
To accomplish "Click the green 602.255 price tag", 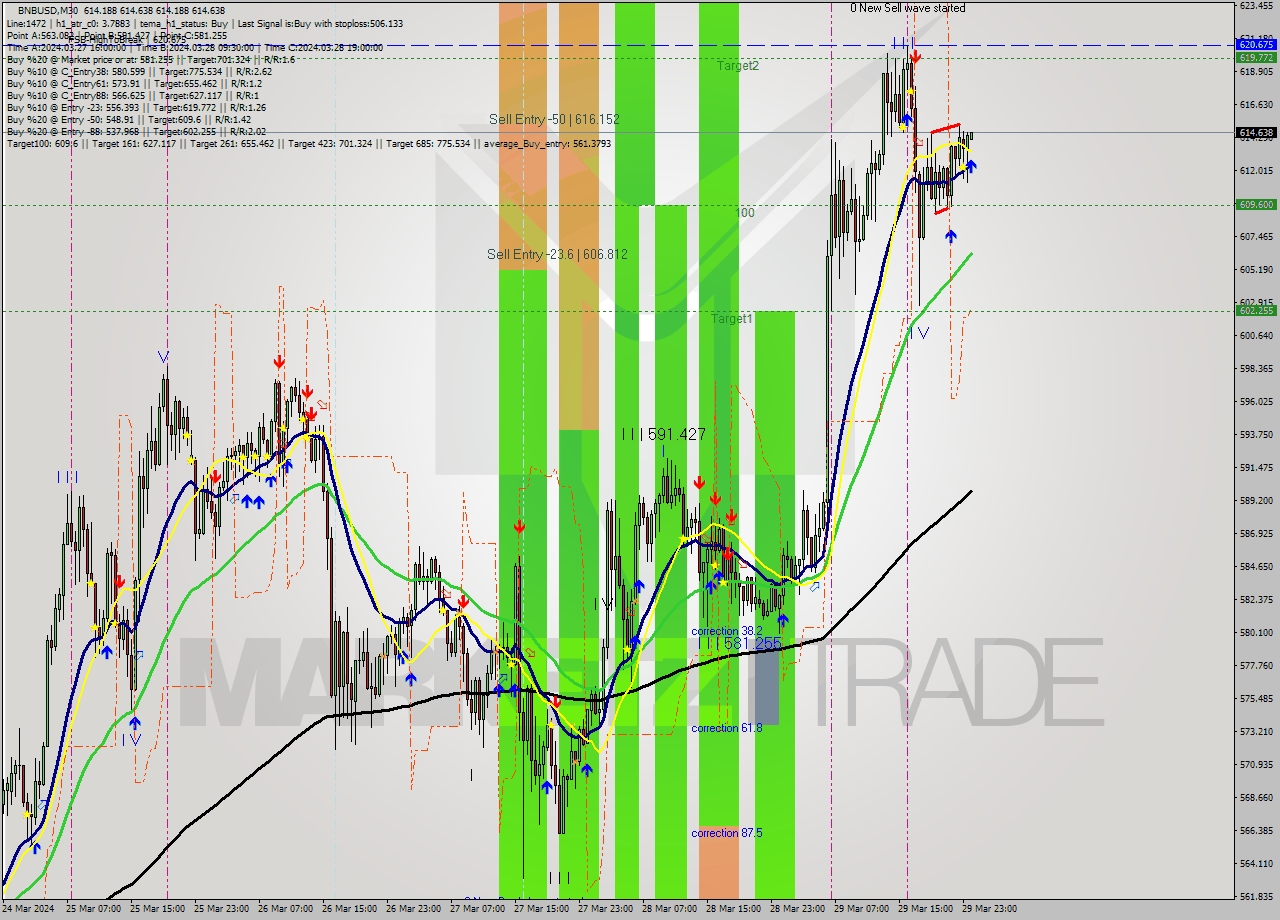I will click(1256, 311).
